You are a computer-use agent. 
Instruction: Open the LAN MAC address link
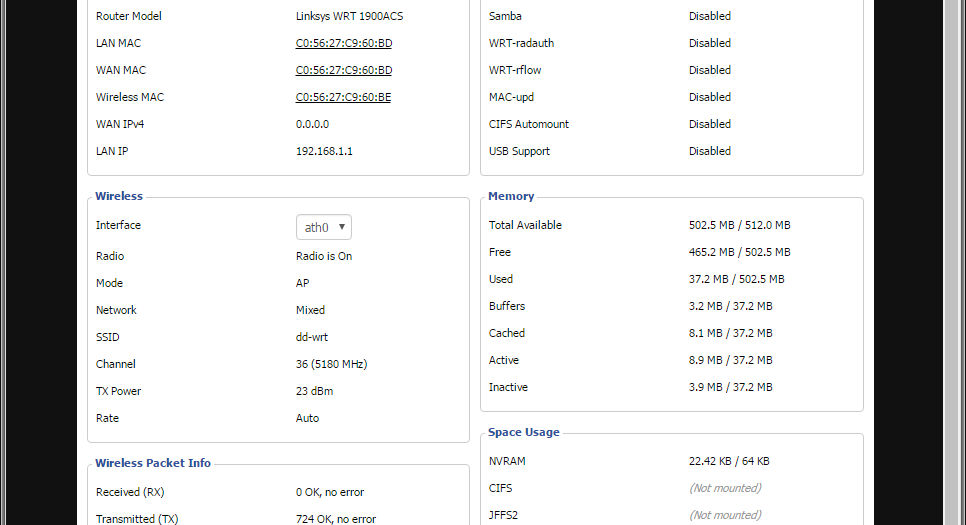pos(343,43)
